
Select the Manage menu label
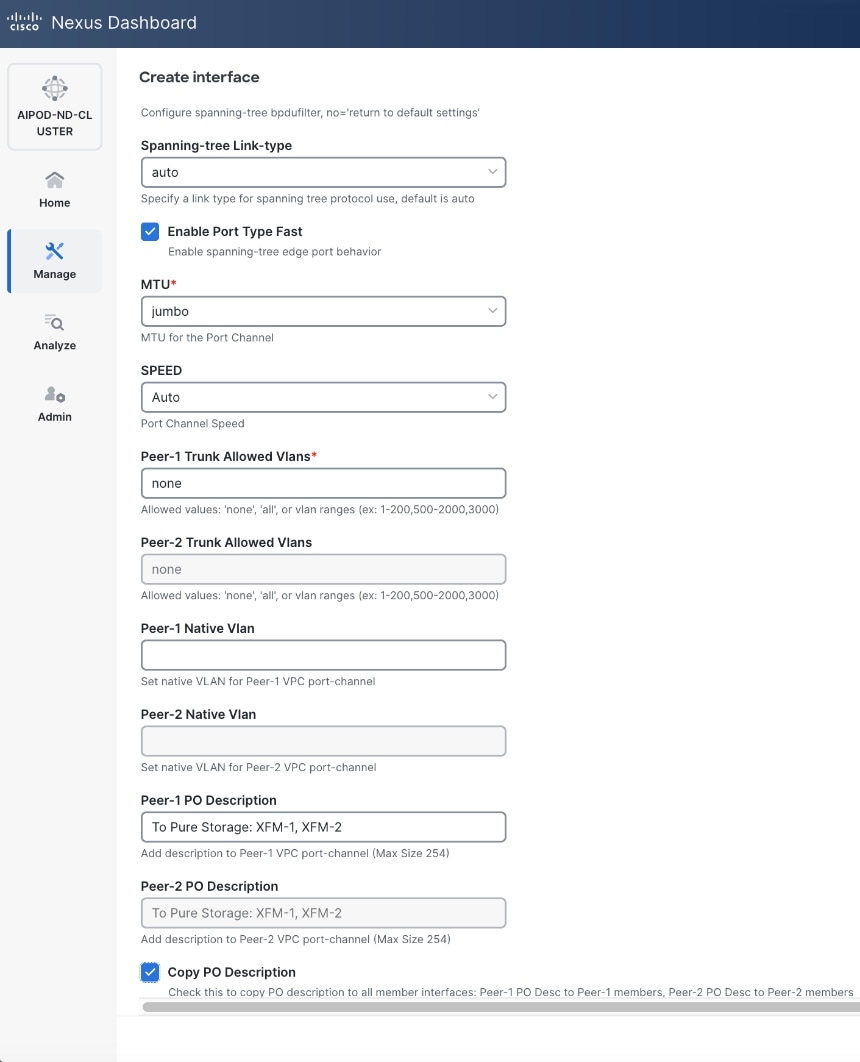[x=55, y=274]
